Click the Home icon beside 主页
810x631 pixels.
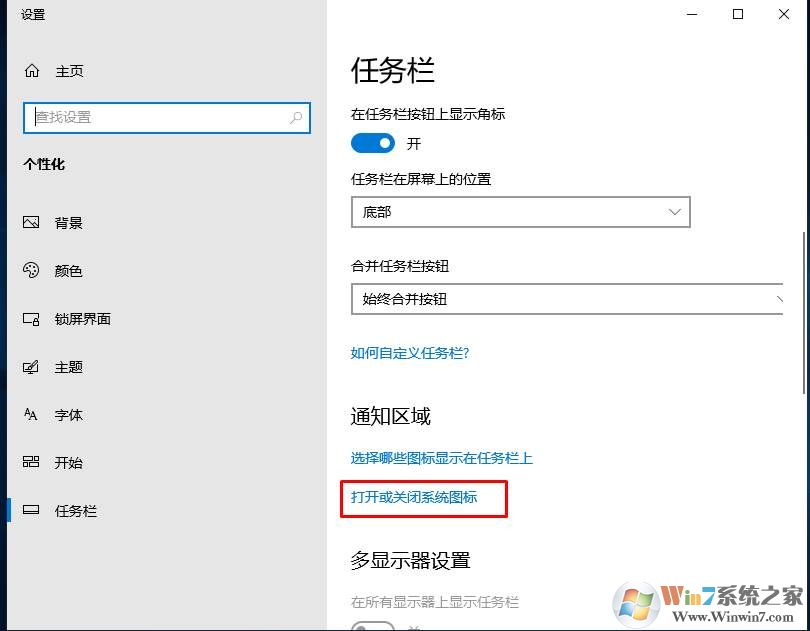click(x=32, y=70)
